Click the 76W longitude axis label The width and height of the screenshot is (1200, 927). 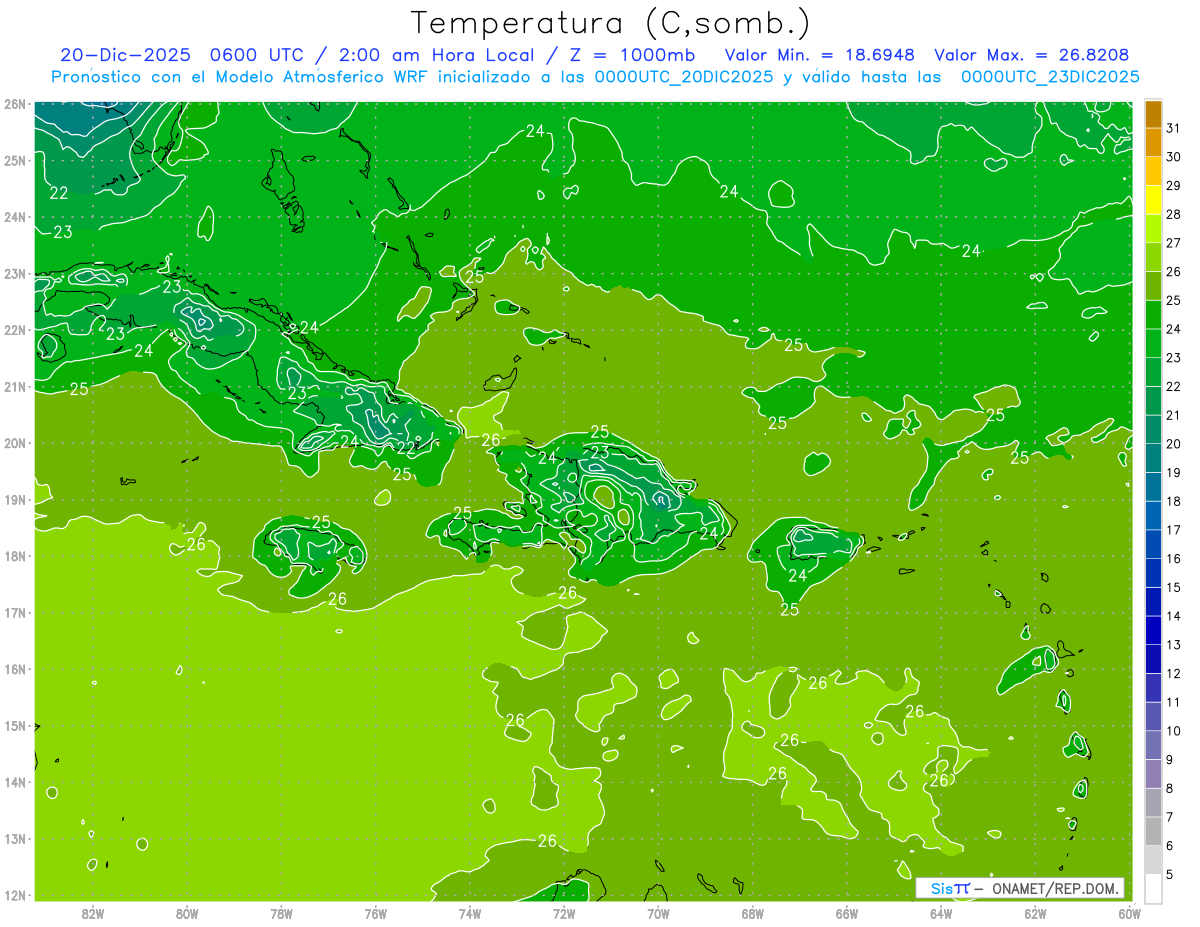(x=375, y=912)
